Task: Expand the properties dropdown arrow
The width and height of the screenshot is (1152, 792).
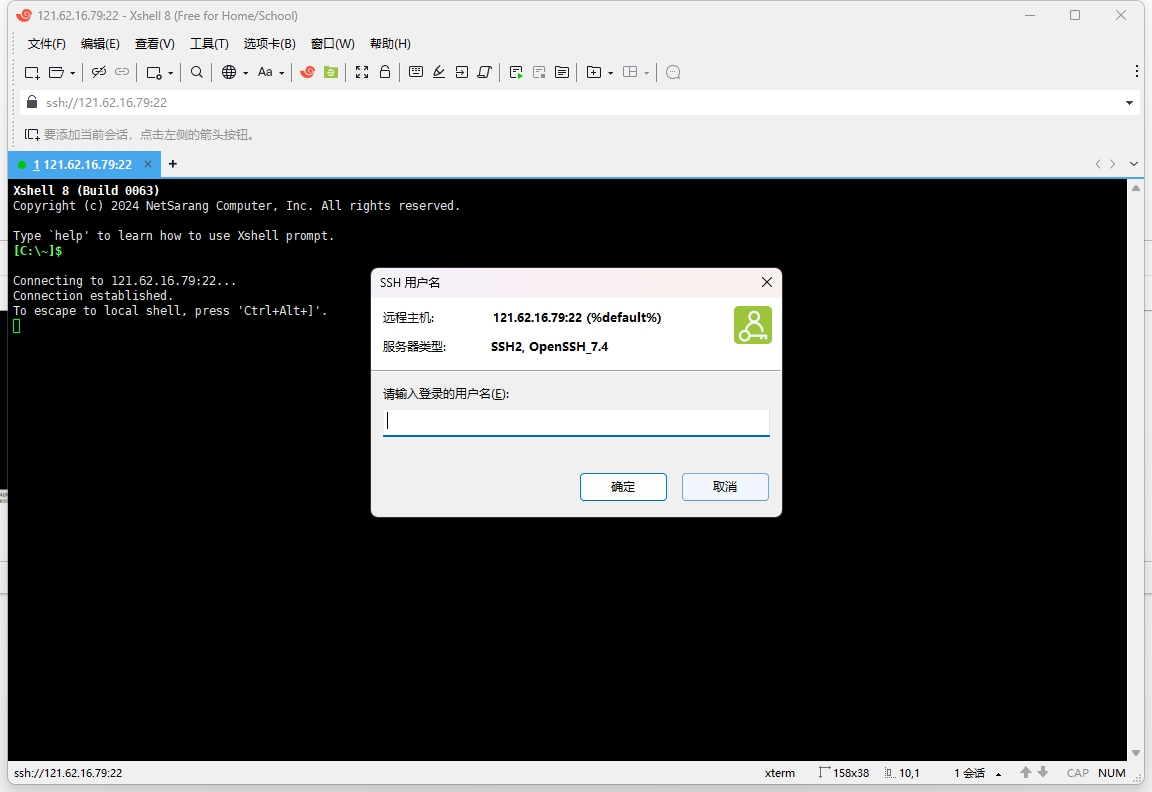Action: 170,73
